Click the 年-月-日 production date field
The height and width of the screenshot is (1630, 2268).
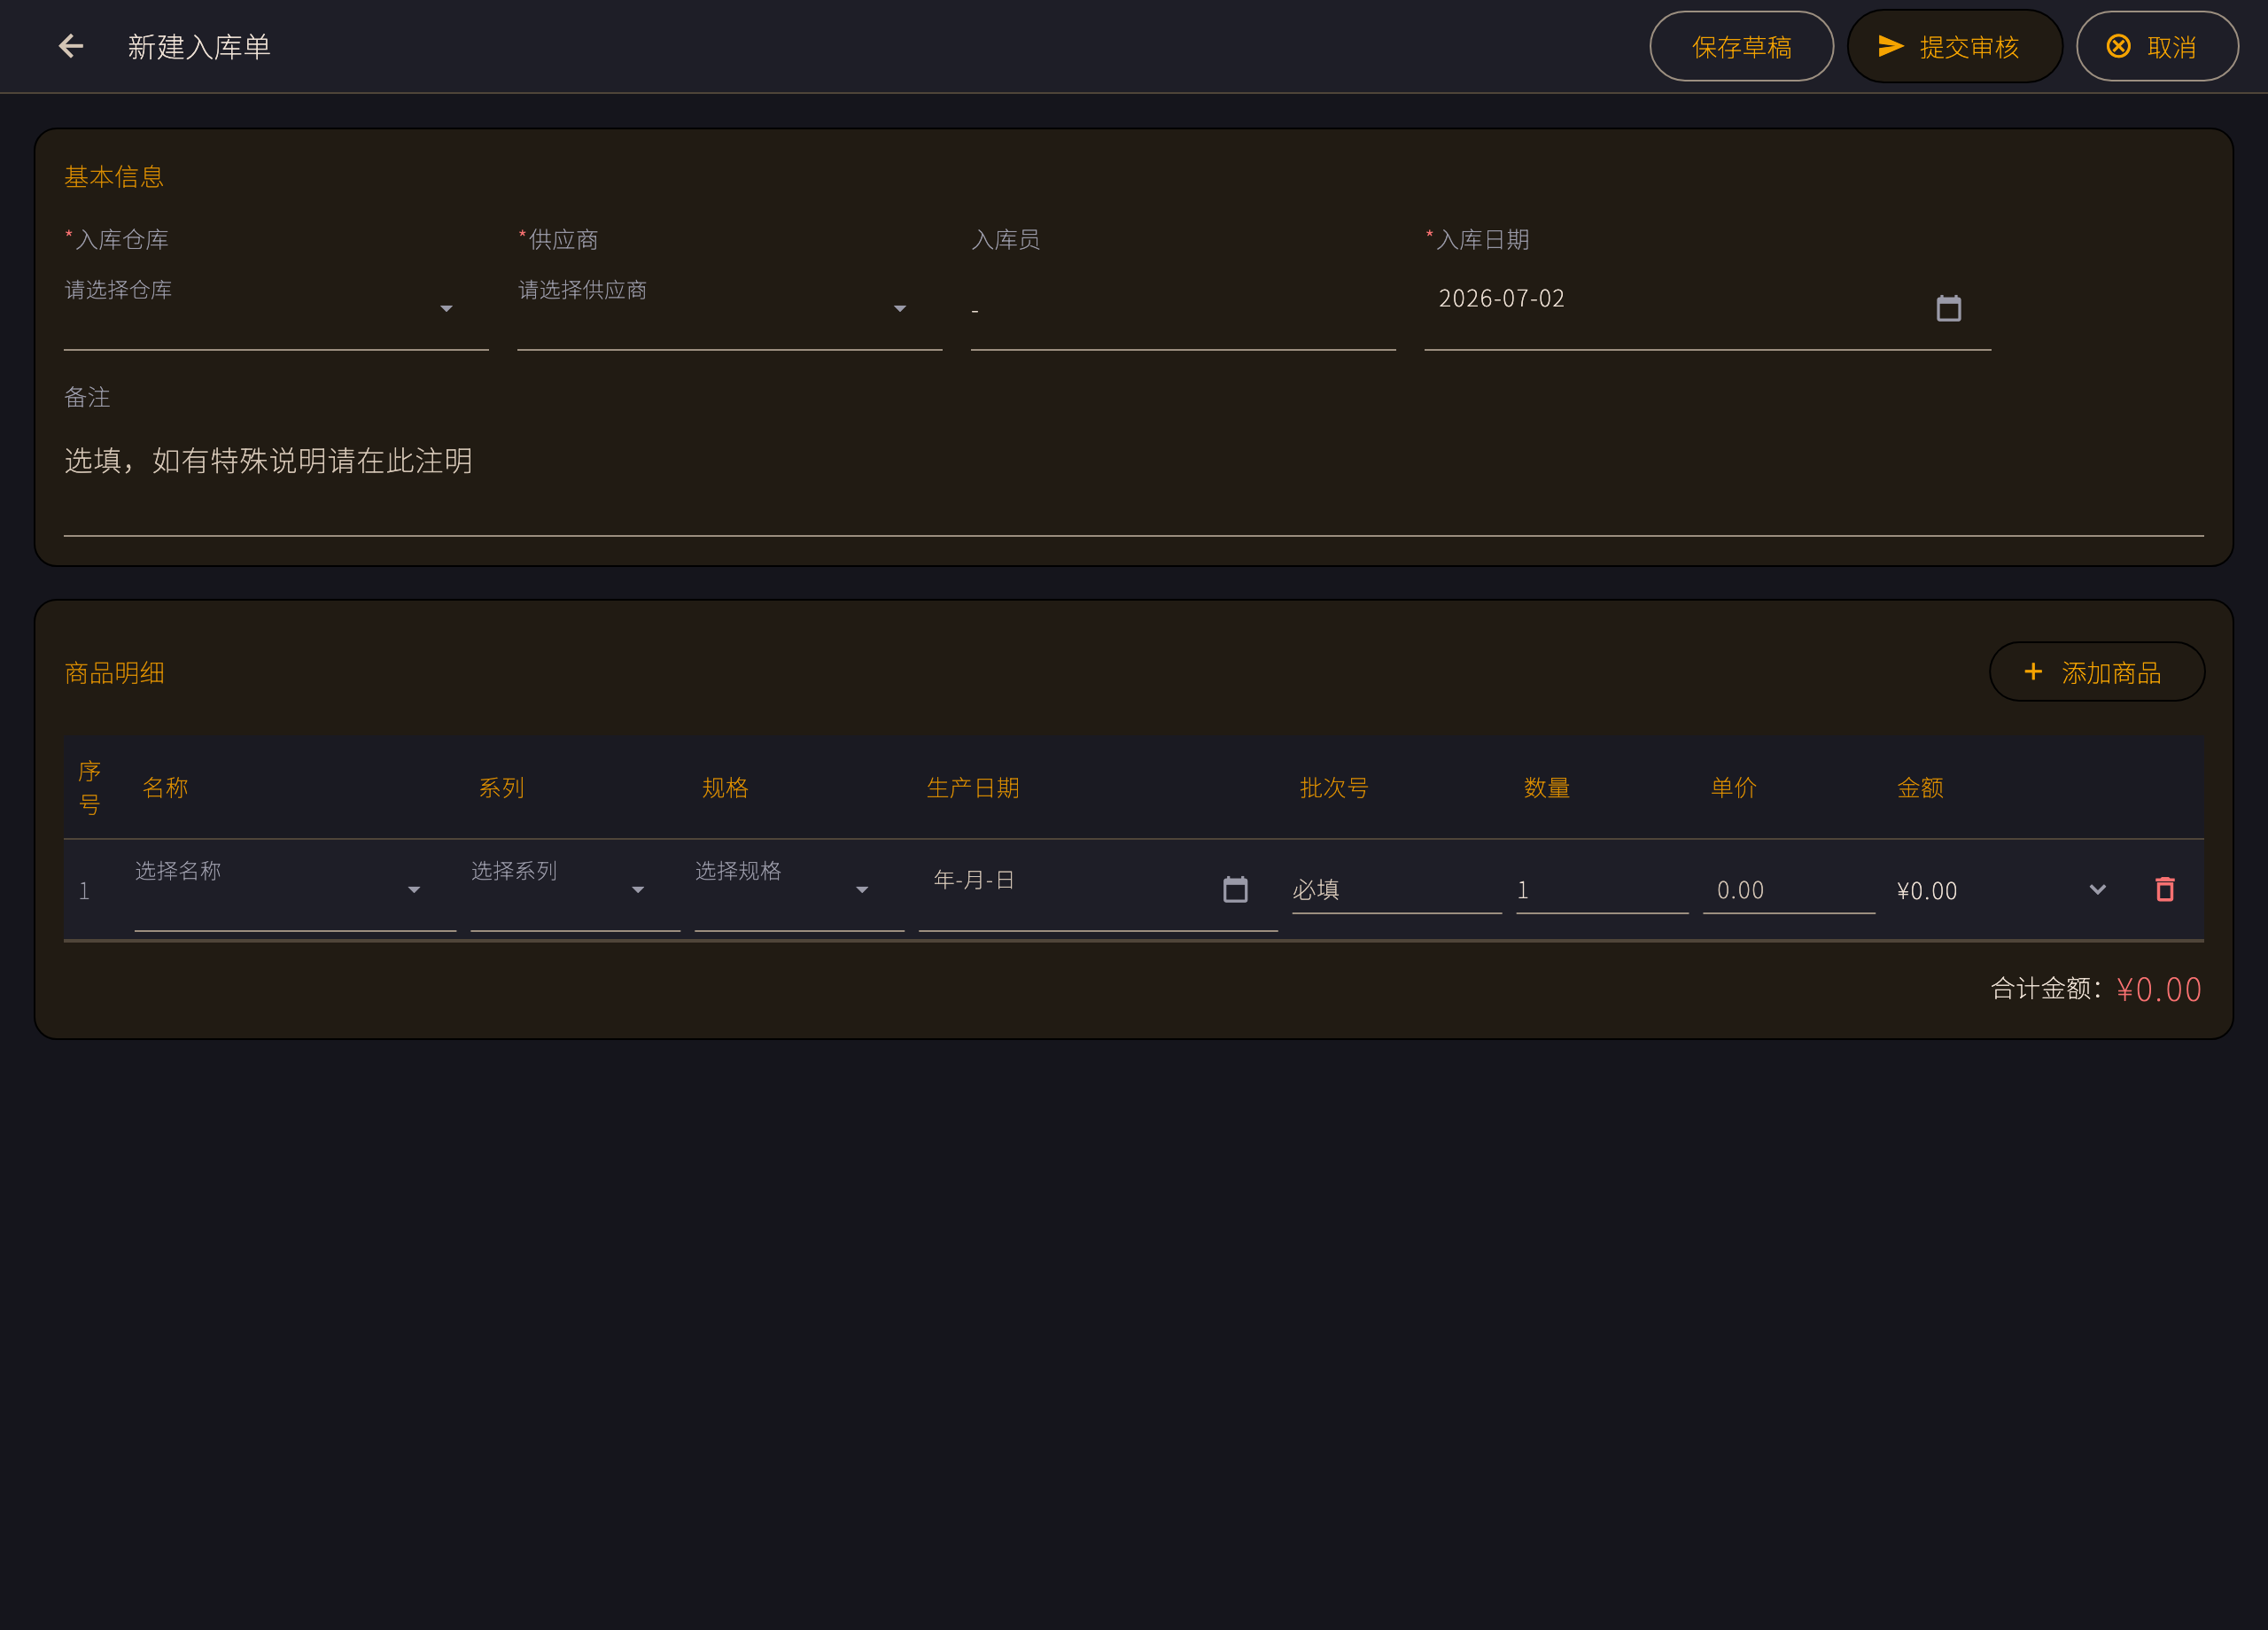tap(1098, 890)
